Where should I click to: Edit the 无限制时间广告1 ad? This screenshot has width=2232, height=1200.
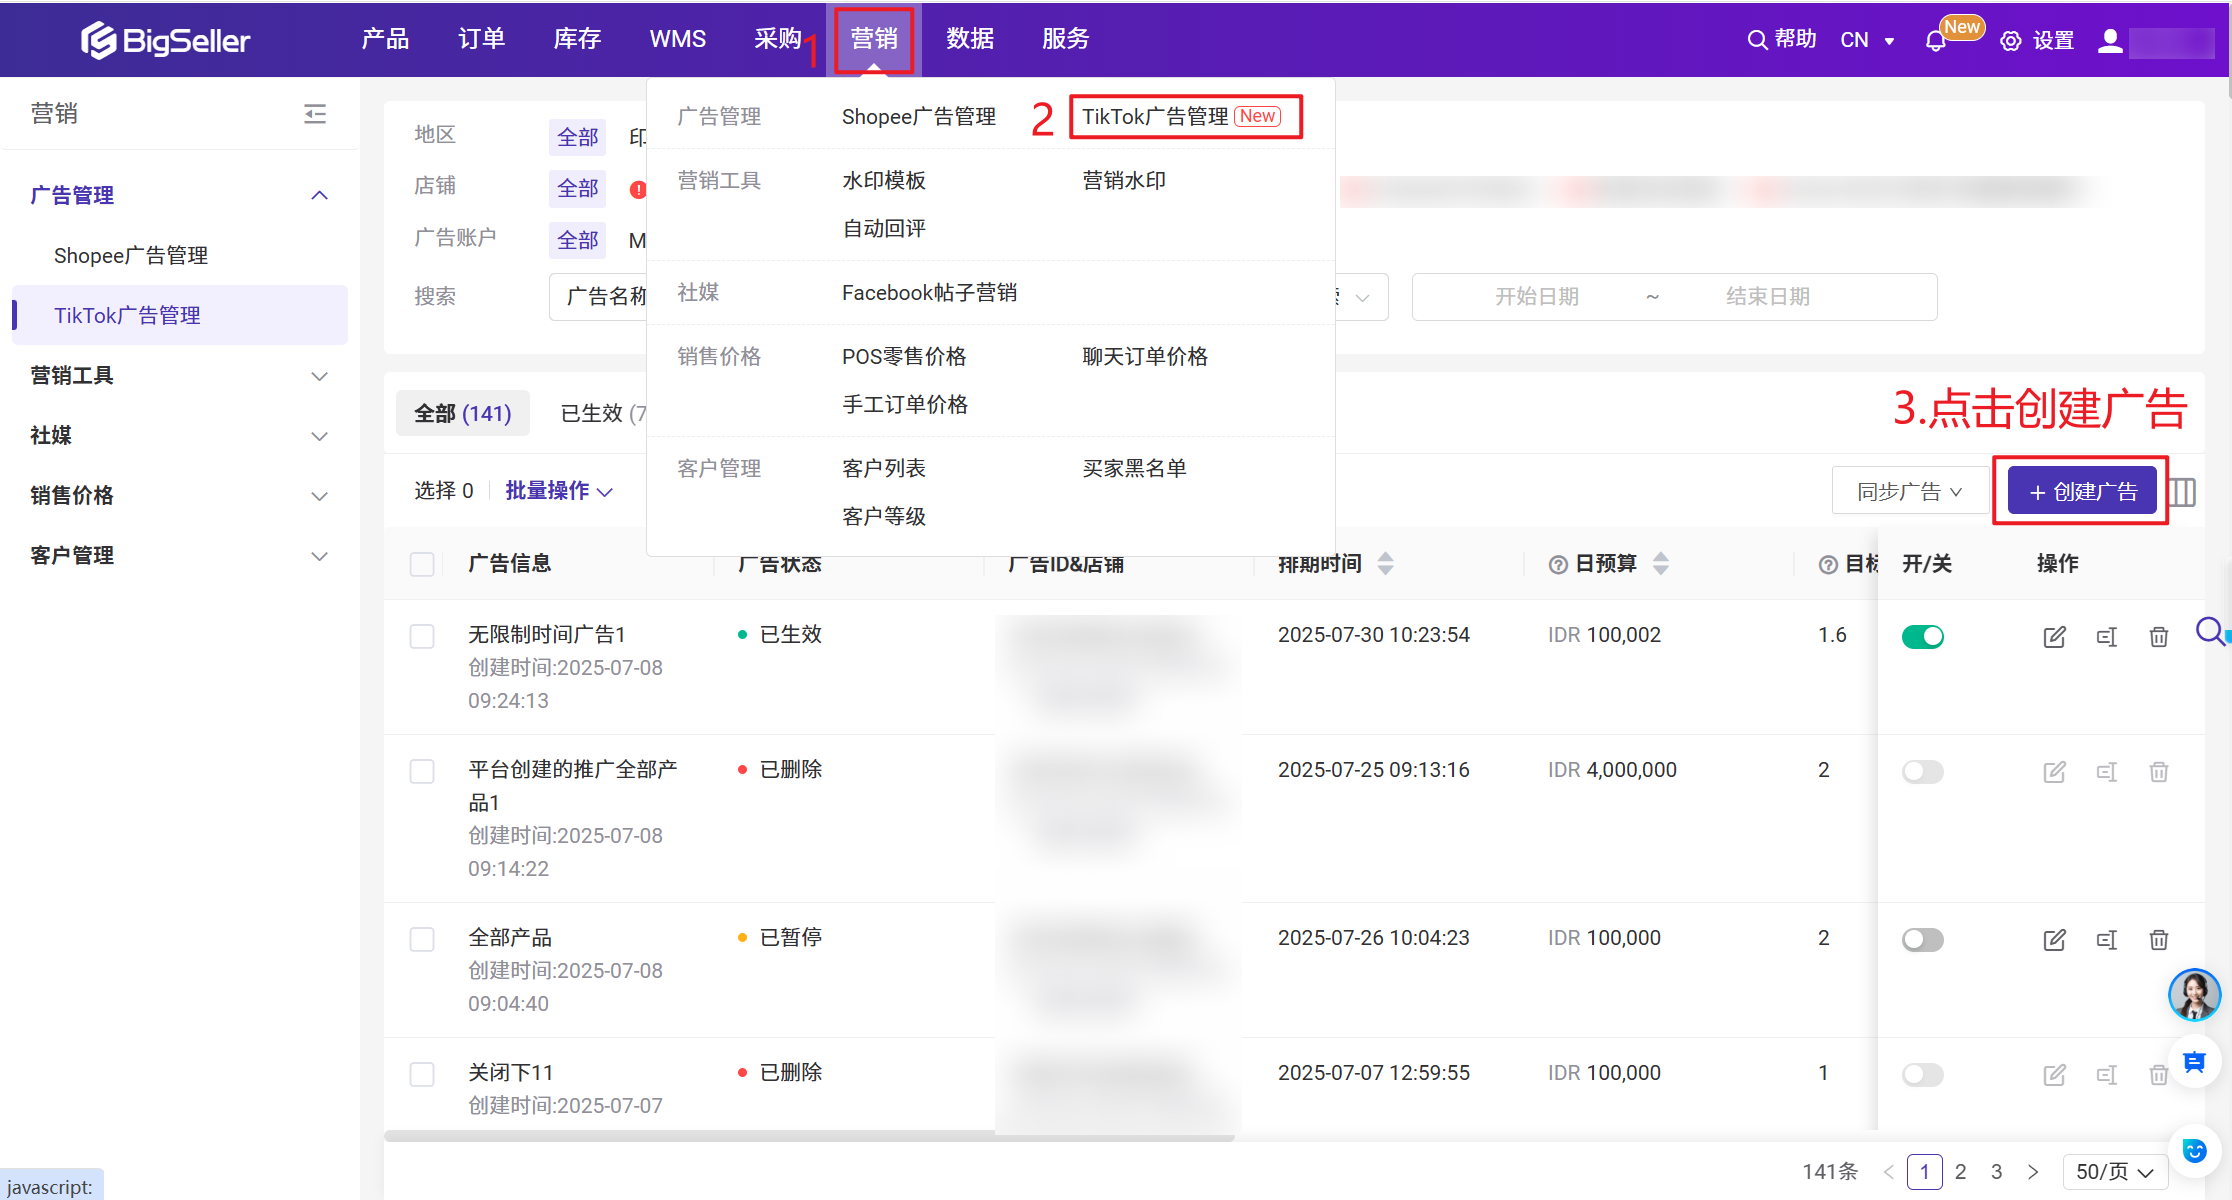2054,637
